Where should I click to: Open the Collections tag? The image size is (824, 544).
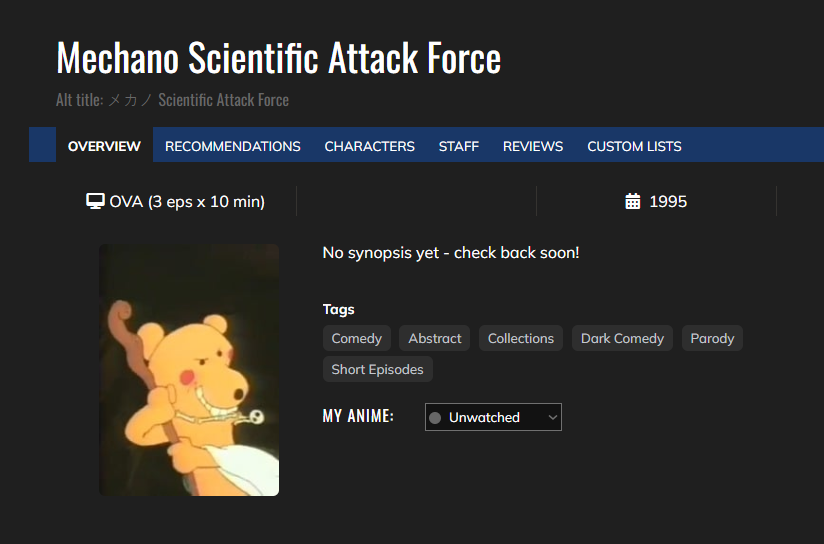(x=521, y=339)
